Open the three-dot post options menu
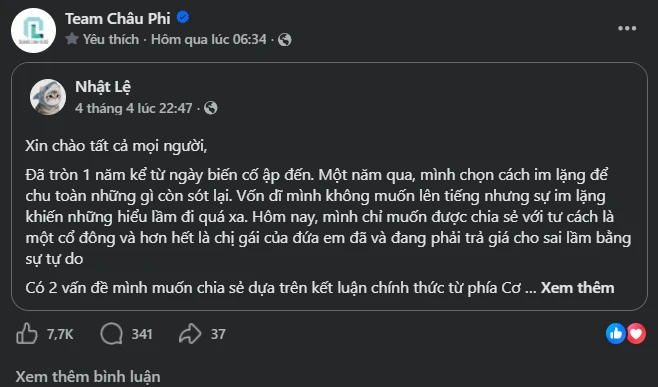Viewport: 658px width, 387px height. (627, 29)
